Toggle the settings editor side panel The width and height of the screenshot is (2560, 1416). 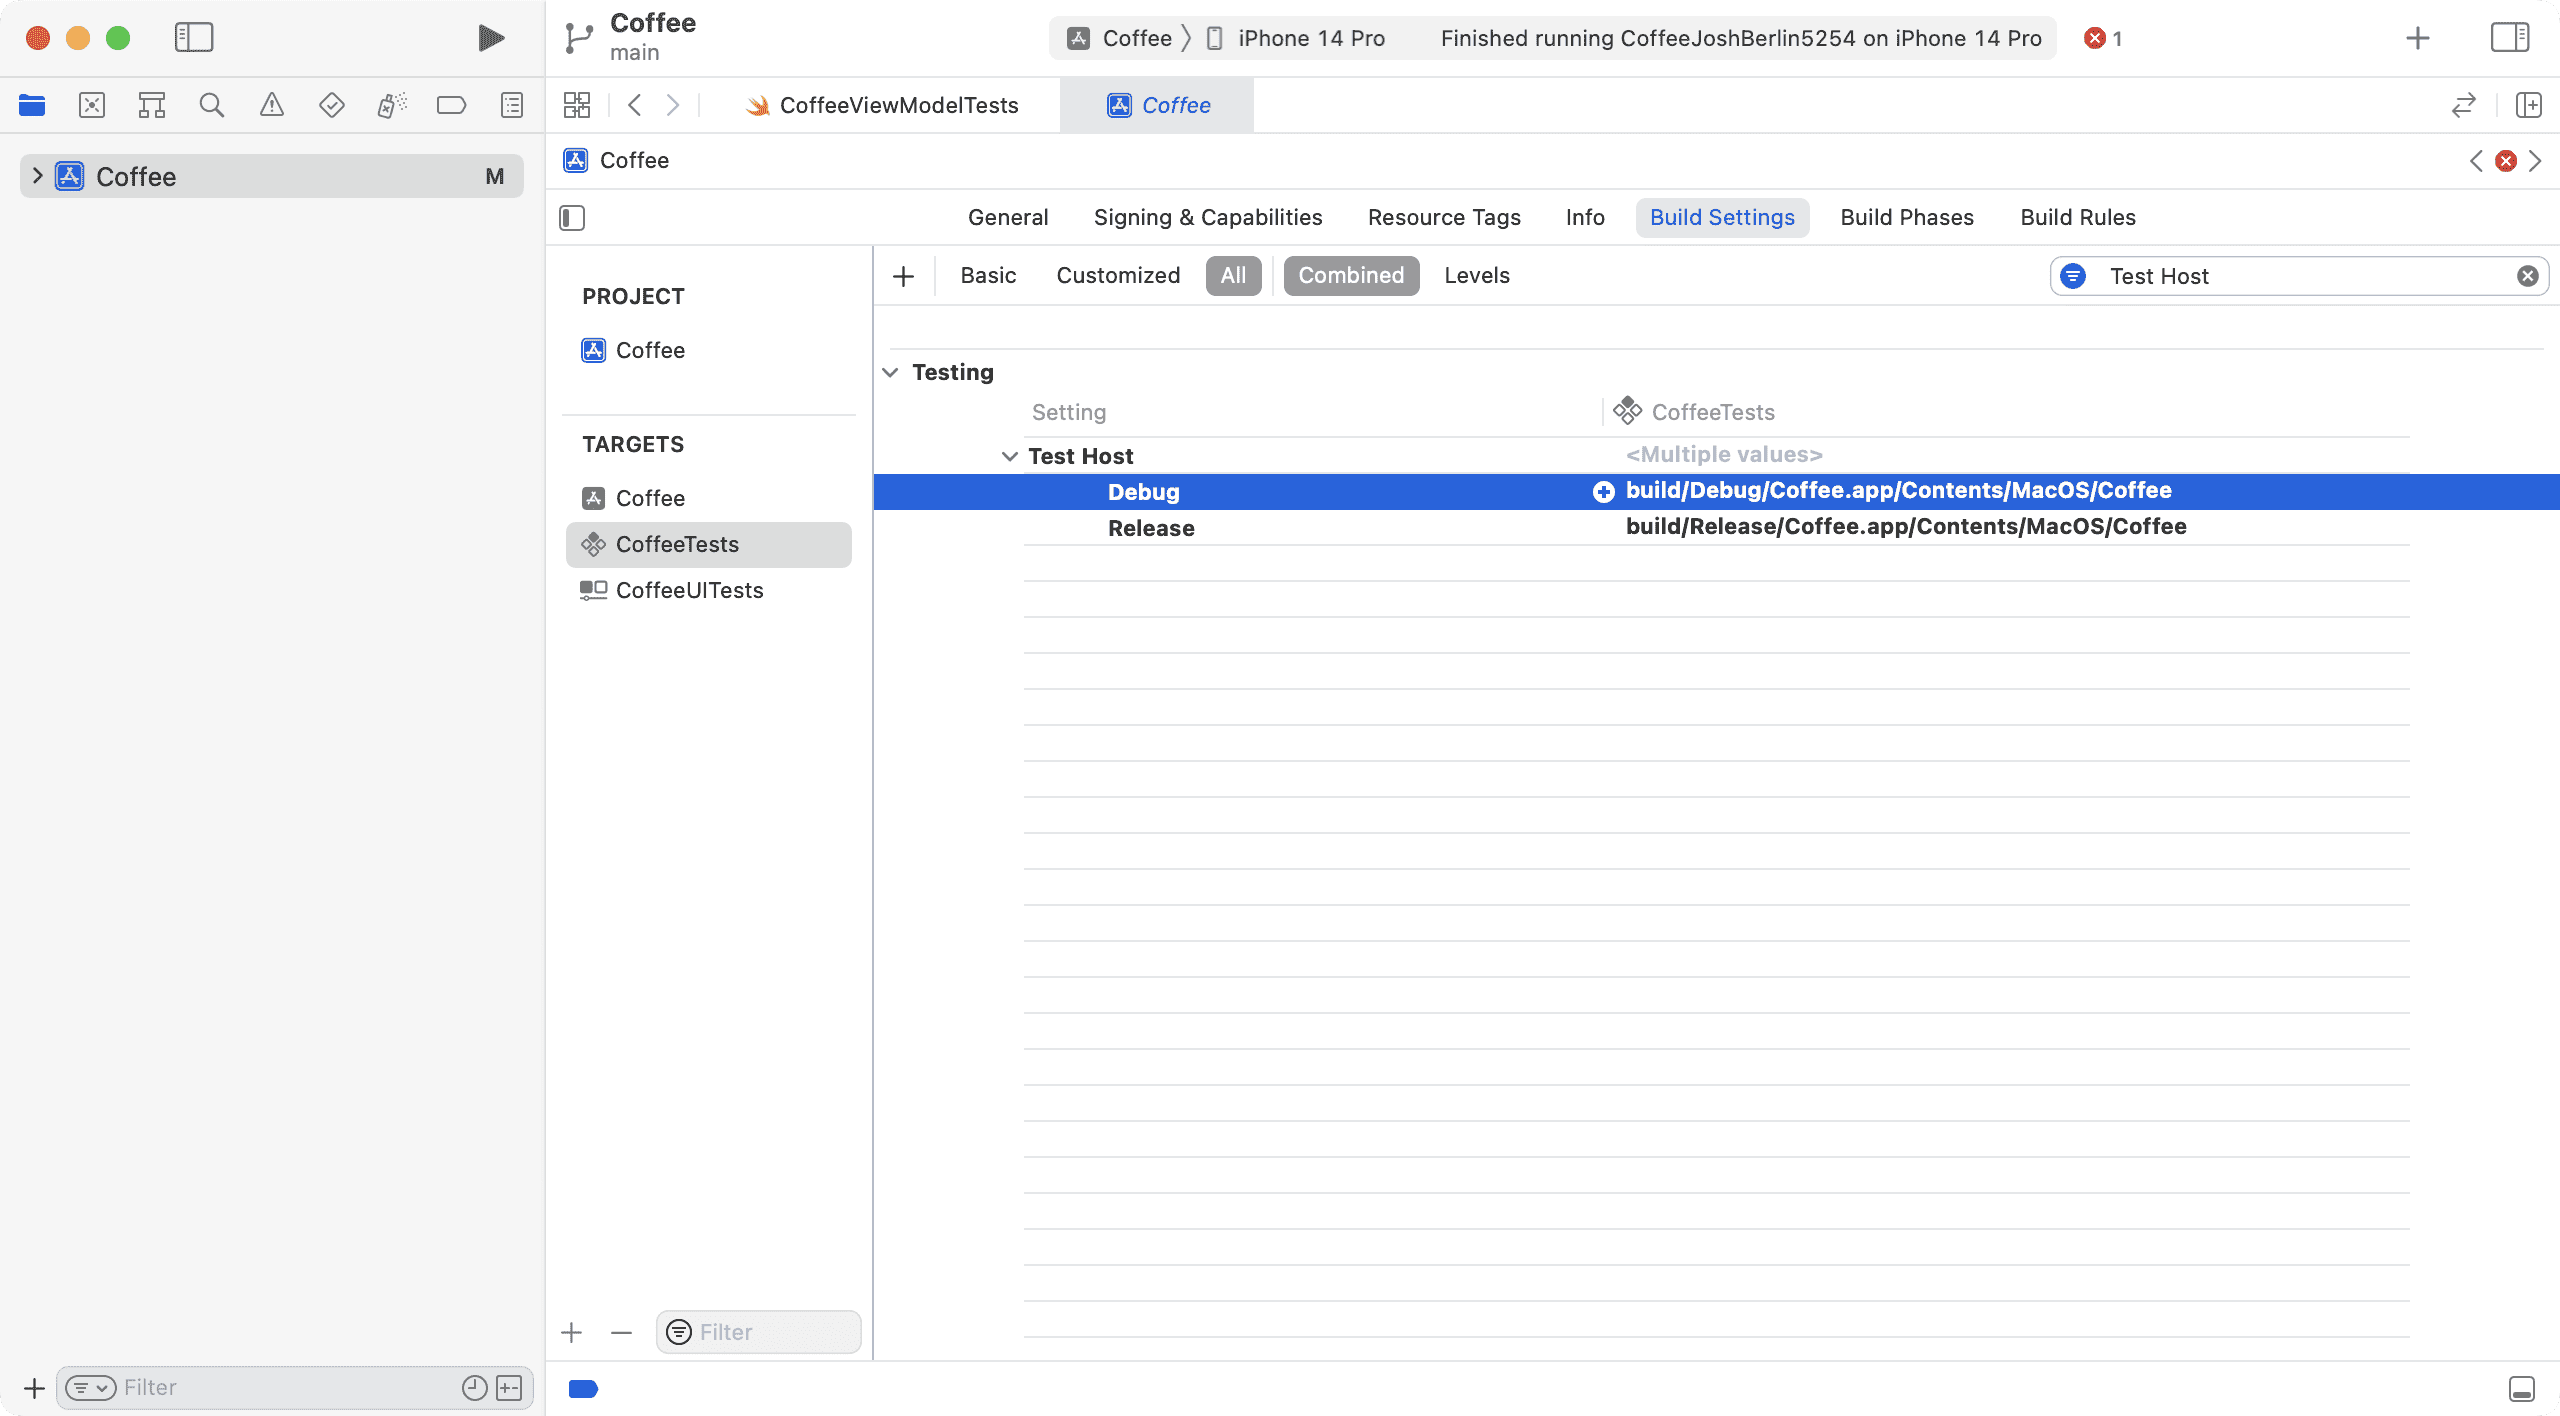click(x=571, y=217)
